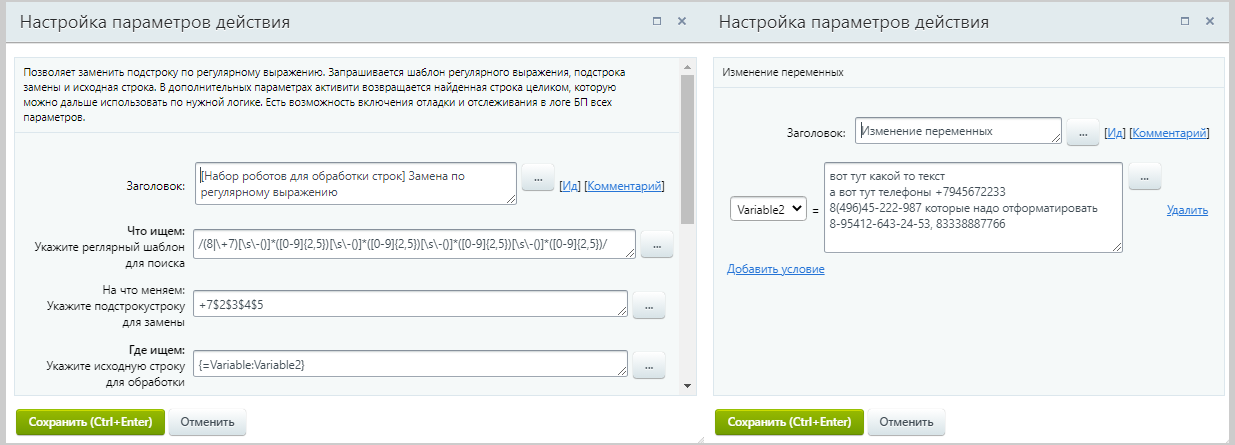Click Удалить link beside Variable2 row

1186,210
